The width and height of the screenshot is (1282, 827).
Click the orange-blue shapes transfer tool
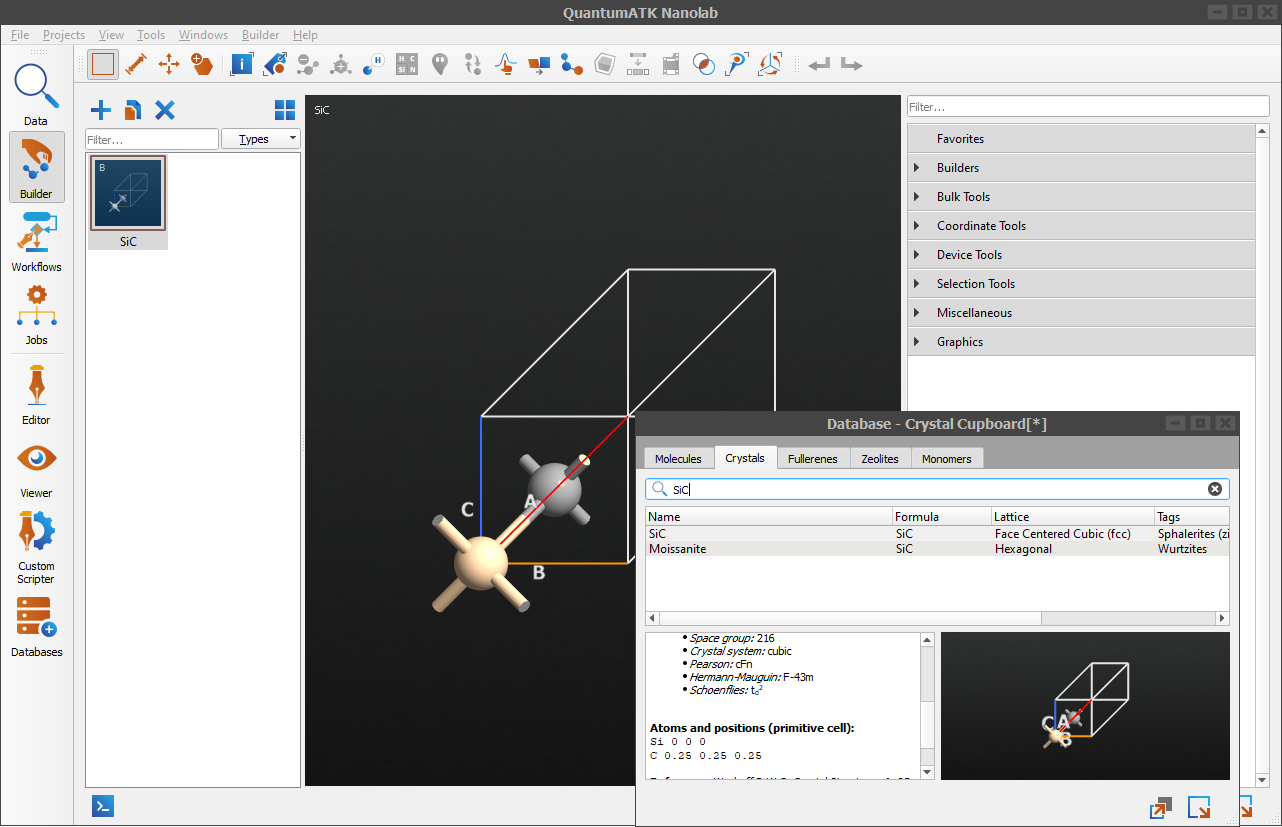click(x=539, y=64)
